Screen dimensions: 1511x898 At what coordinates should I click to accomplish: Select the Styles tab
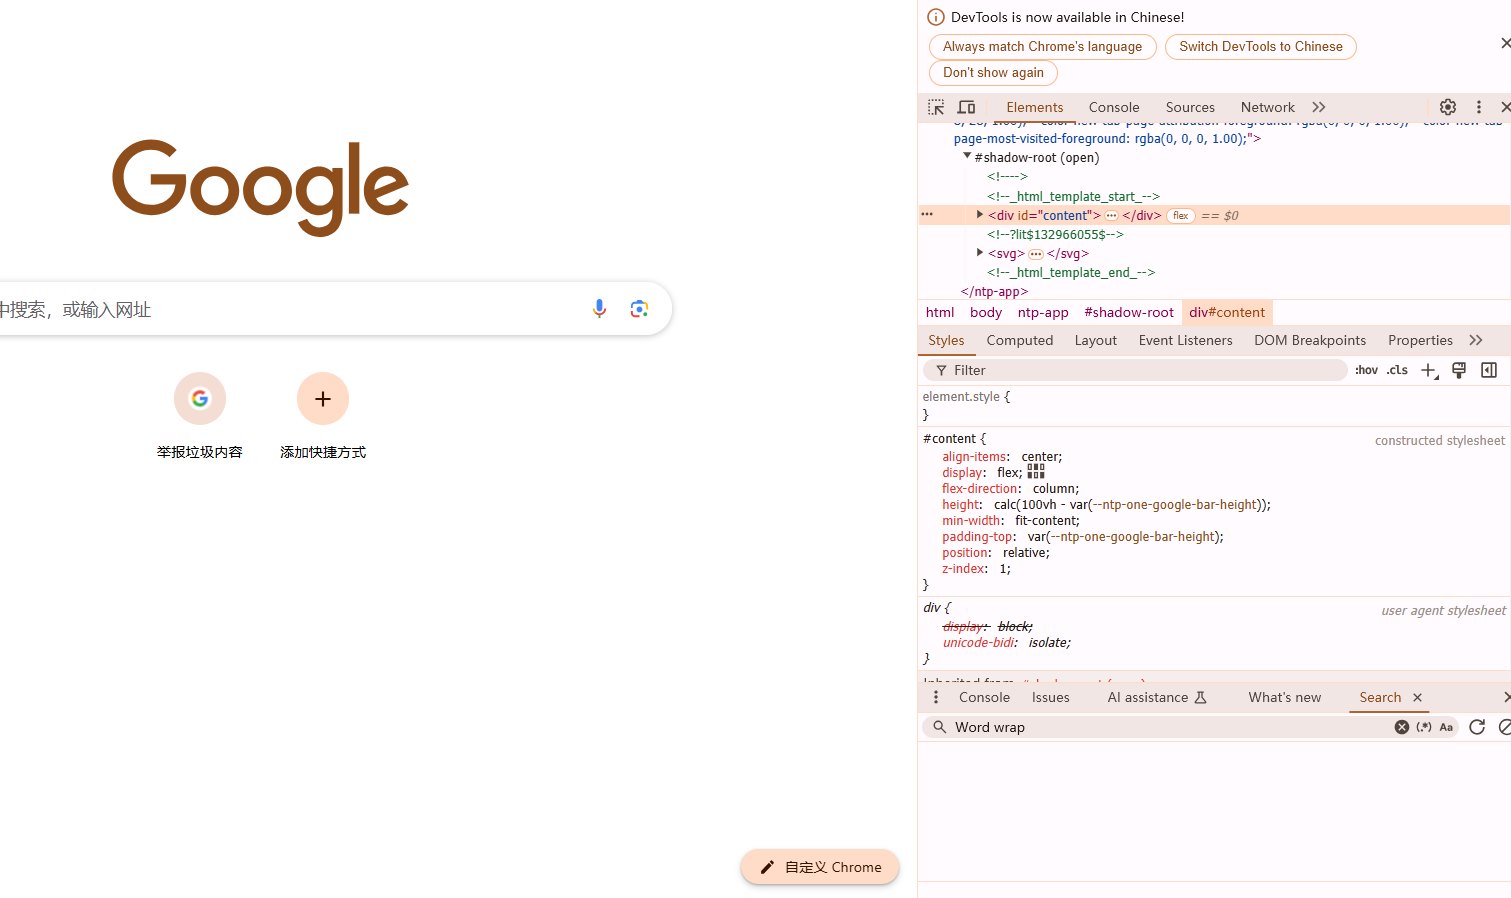tap(946, 340)
